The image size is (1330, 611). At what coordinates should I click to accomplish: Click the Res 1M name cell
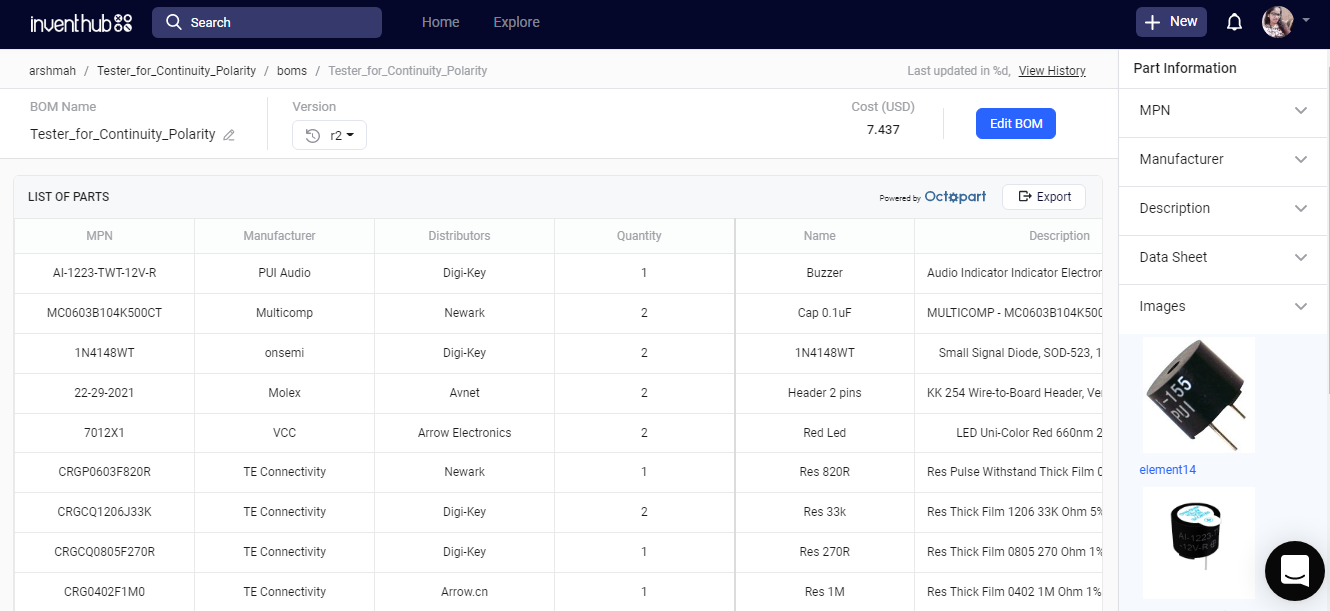824,592
